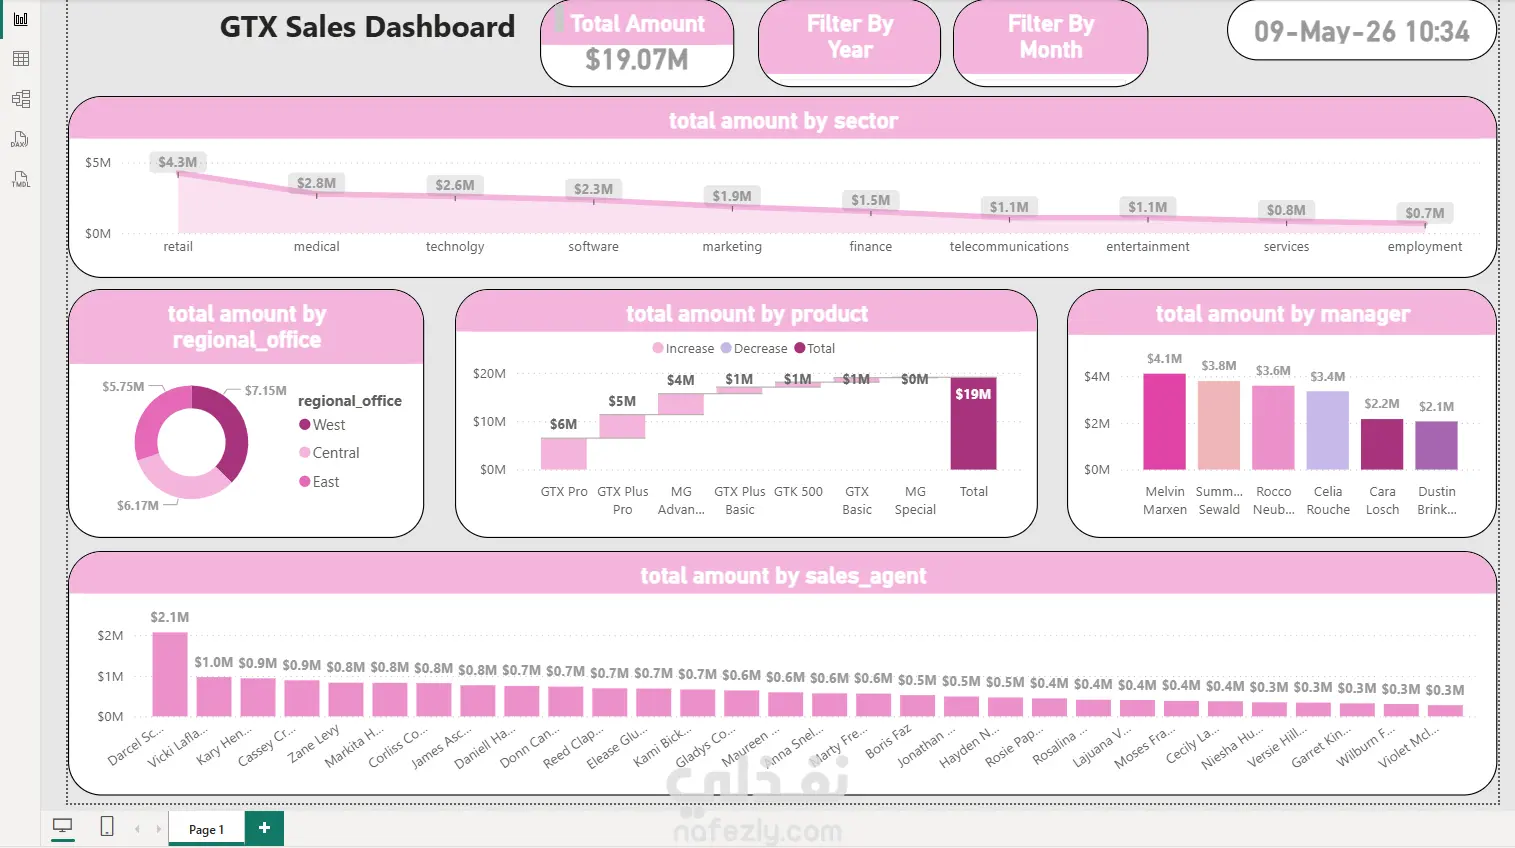Image resolution: width=1515 pixels, height=848 pixels.
Task: Select desktop layout icon at bottom
Action: pos(63,827)
